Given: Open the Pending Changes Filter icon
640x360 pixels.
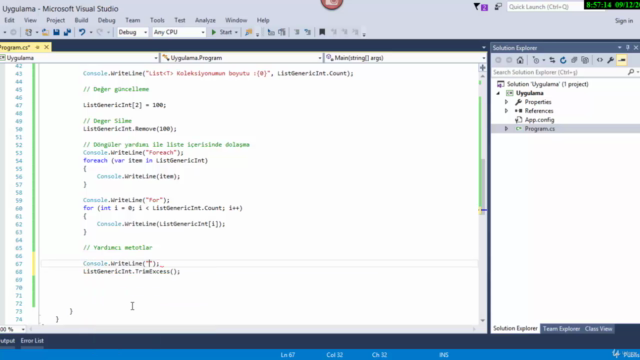Looking at the screenshot, I should click(x=536, y=60).
